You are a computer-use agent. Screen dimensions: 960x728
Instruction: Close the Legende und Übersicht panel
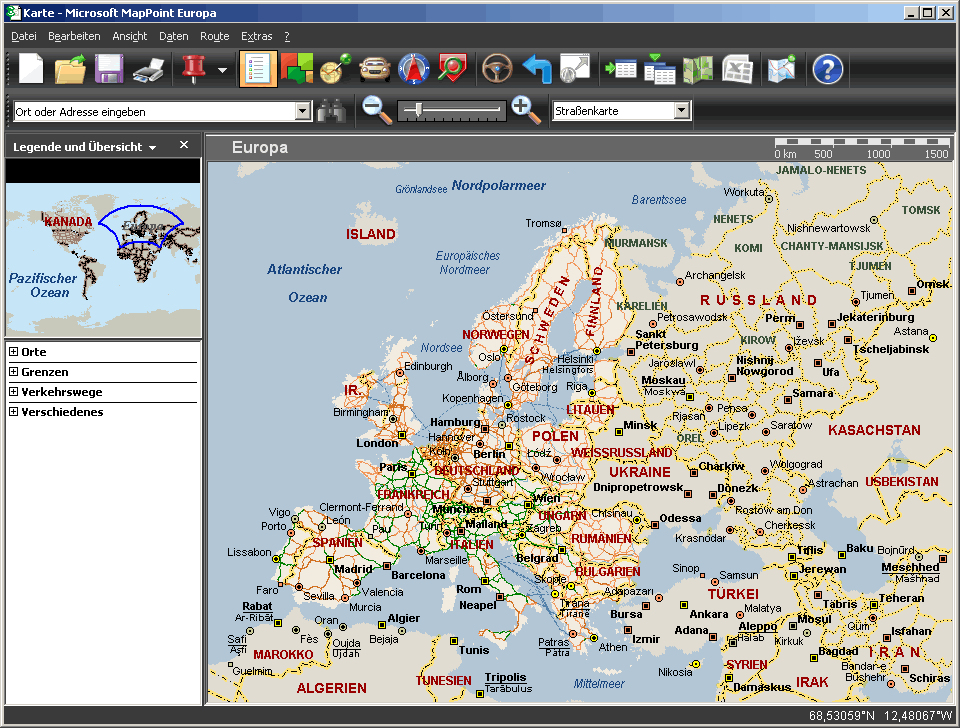coord(184,144)
